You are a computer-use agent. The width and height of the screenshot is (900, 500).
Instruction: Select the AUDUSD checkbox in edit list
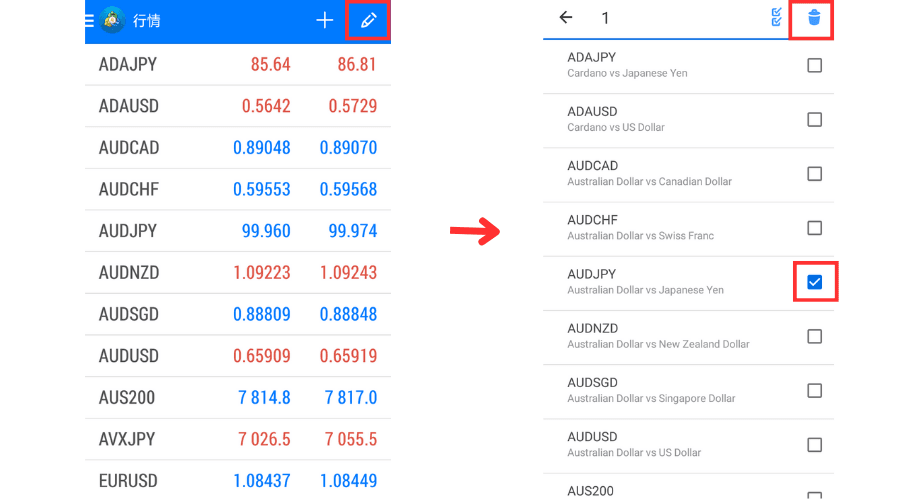pos(814,445)
